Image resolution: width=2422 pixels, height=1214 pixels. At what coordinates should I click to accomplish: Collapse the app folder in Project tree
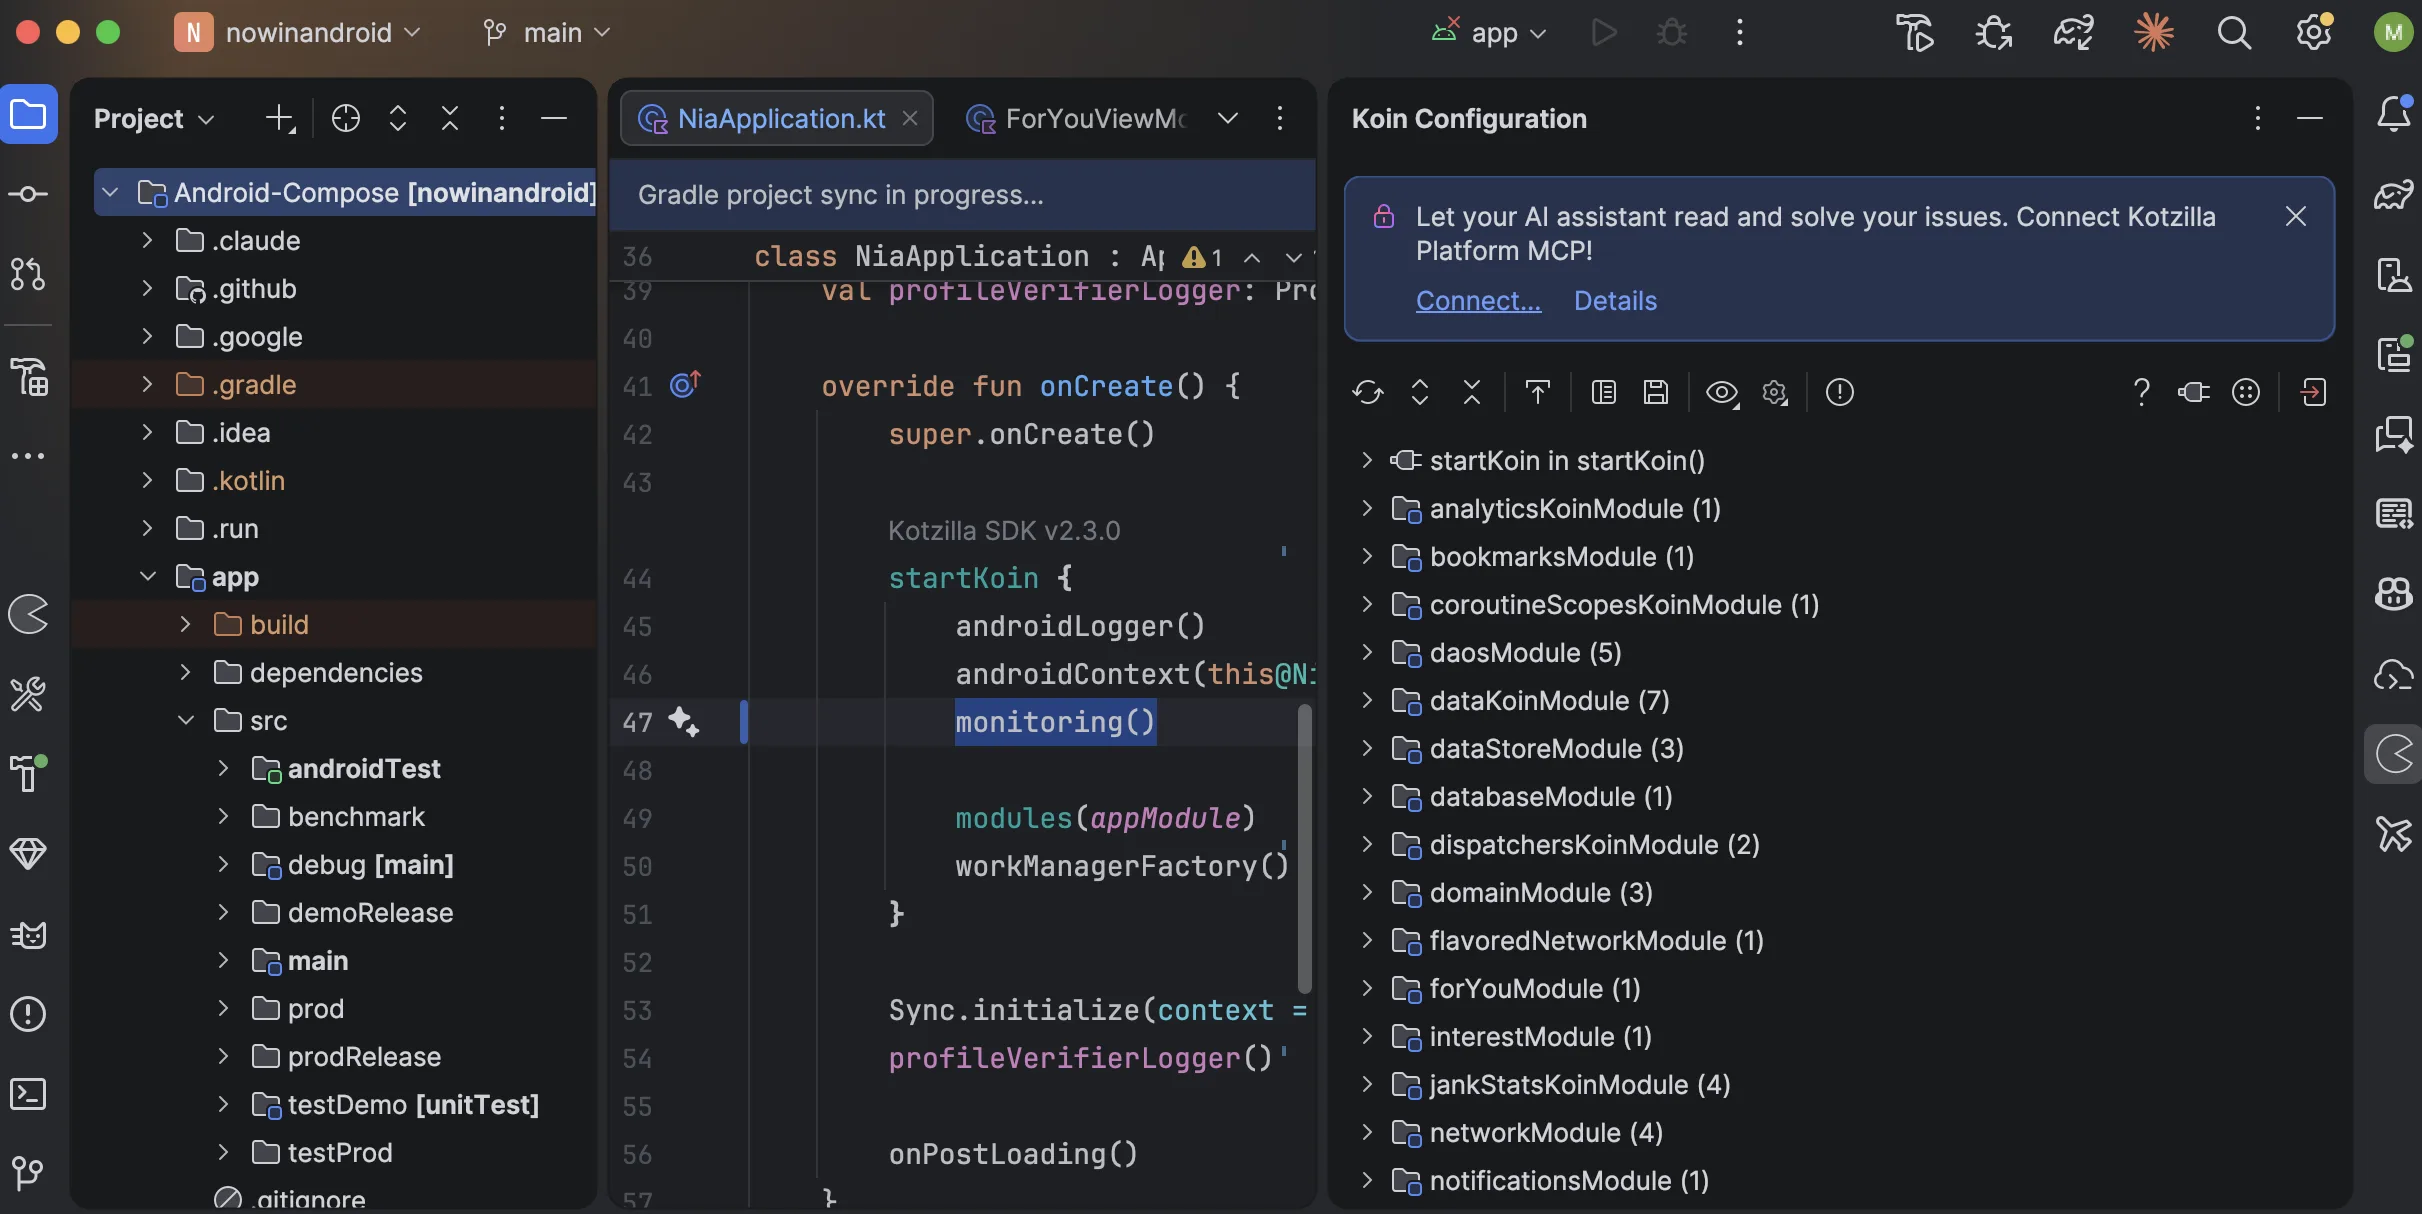pyautogui.click(x=148, y=576)
